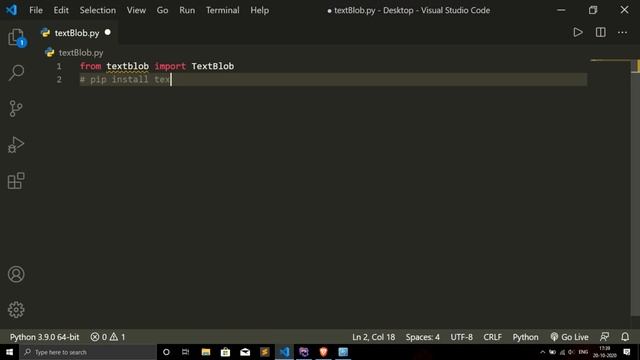Open the Manage gear icon
Screen dimensions: 640x360
(16, 310)
